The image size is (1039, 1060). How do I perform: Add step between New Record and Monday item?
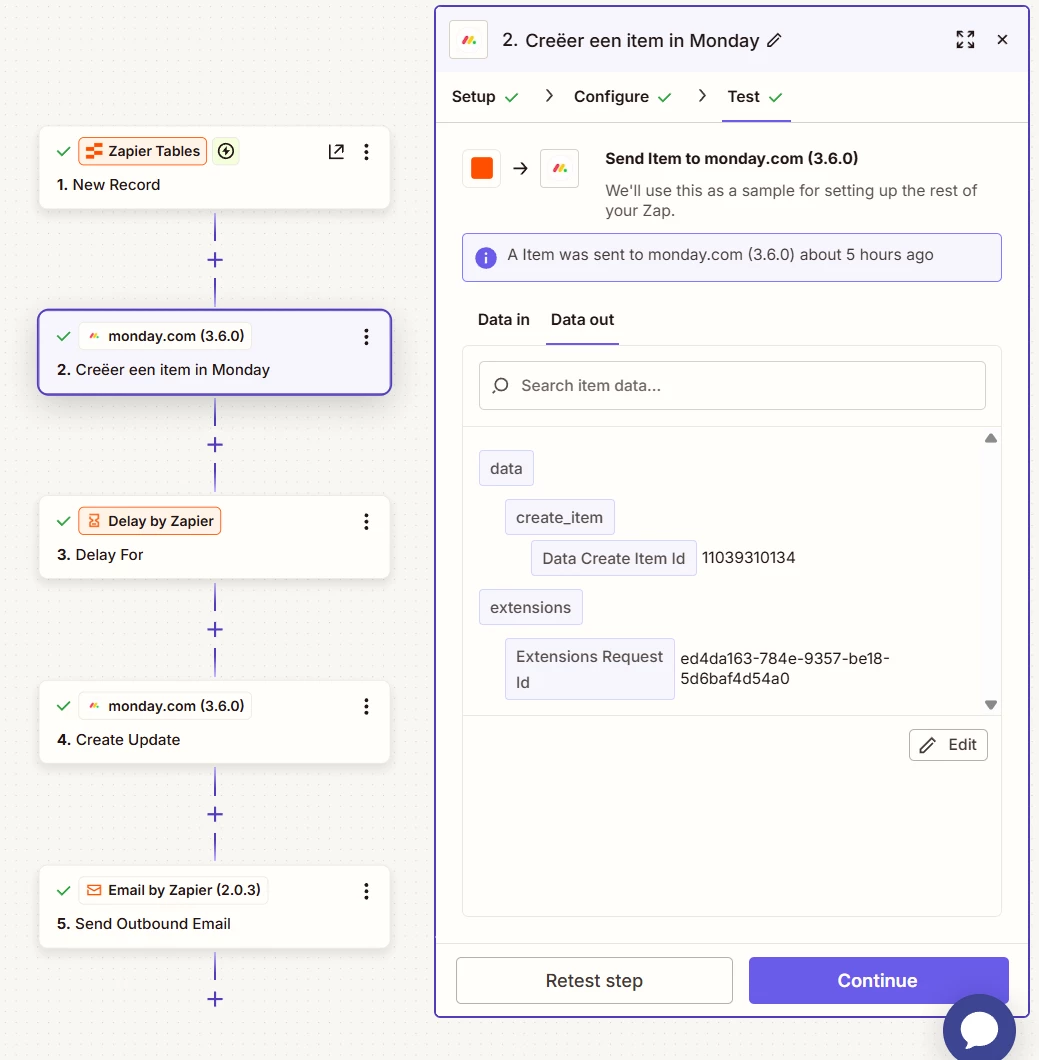coord(215,260)
